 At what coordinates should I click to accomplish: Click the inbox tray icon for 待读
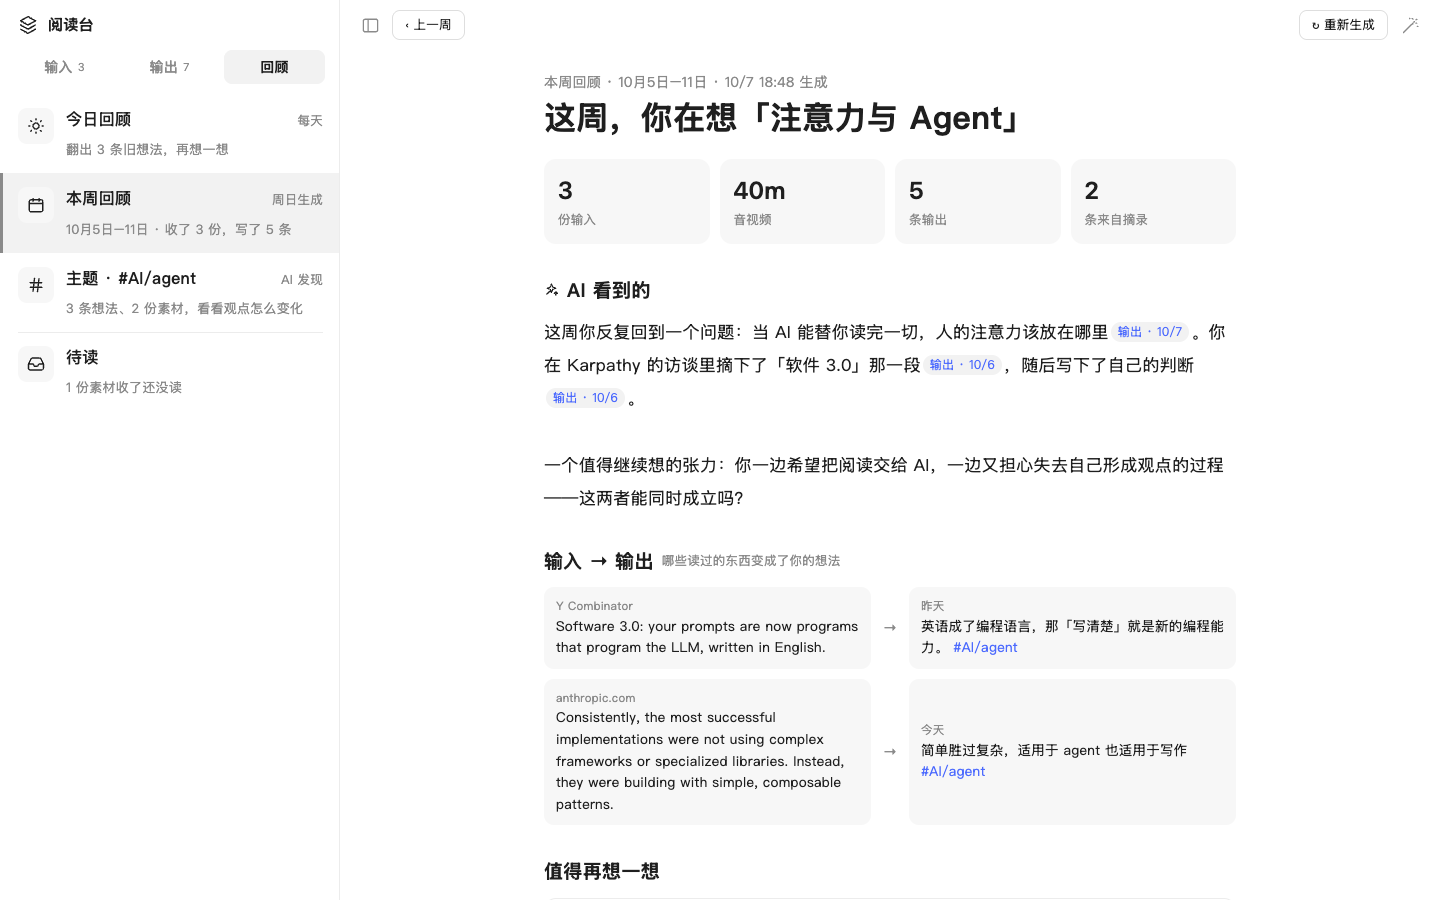click(36, 364)
